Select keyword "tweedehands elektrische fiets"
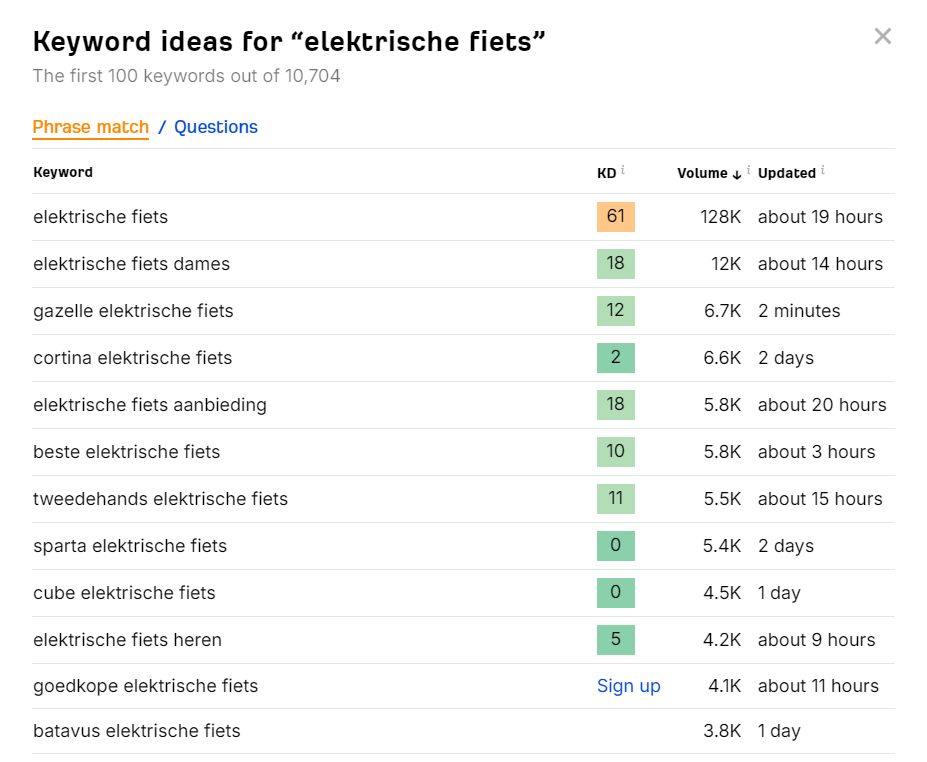This screenshot has width=927, height=762. (x=160, y=499)
